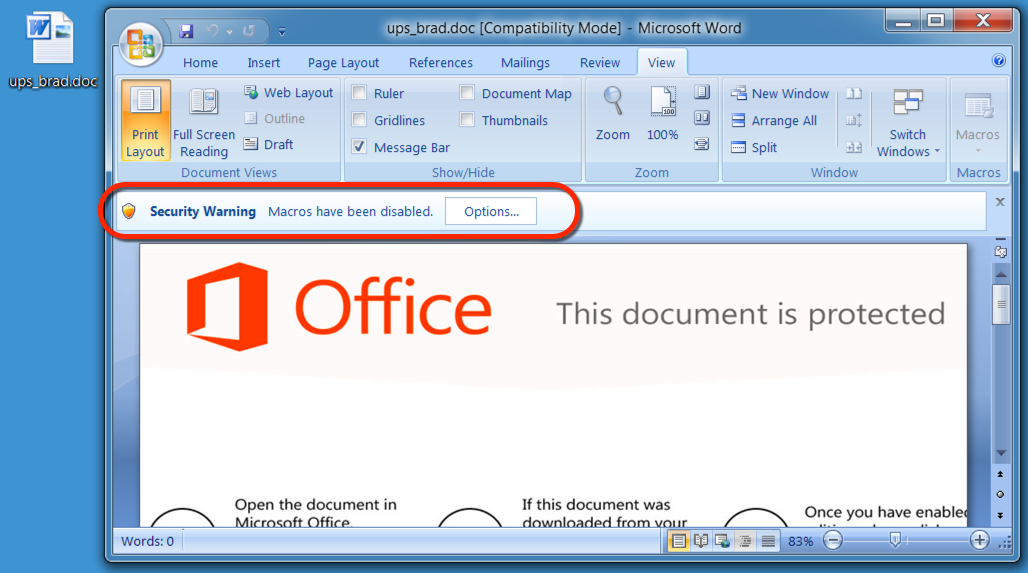1028x573 pixels.
Task: Expand Undo history dropdown arrow
Action: [229, 31]
